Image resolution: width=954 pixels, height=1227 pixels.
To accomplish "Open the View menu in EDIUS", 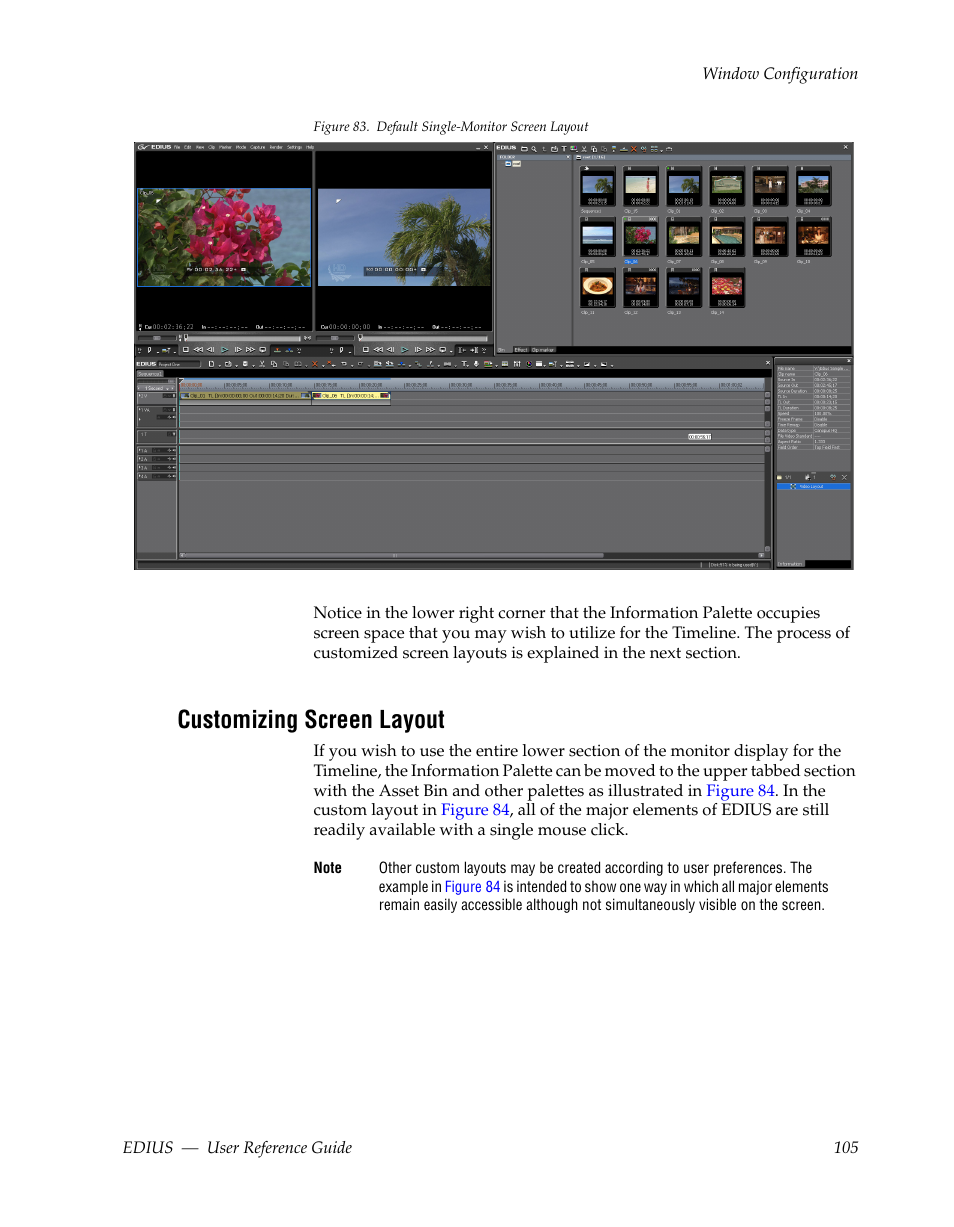I will coord(200,147).
